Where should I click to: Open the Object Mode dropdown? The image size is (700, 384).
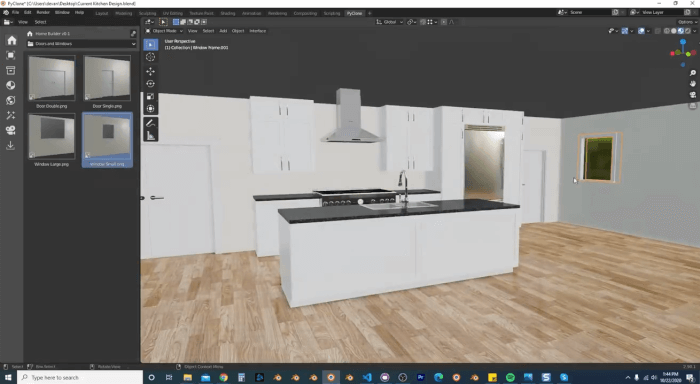click(164, 31)
